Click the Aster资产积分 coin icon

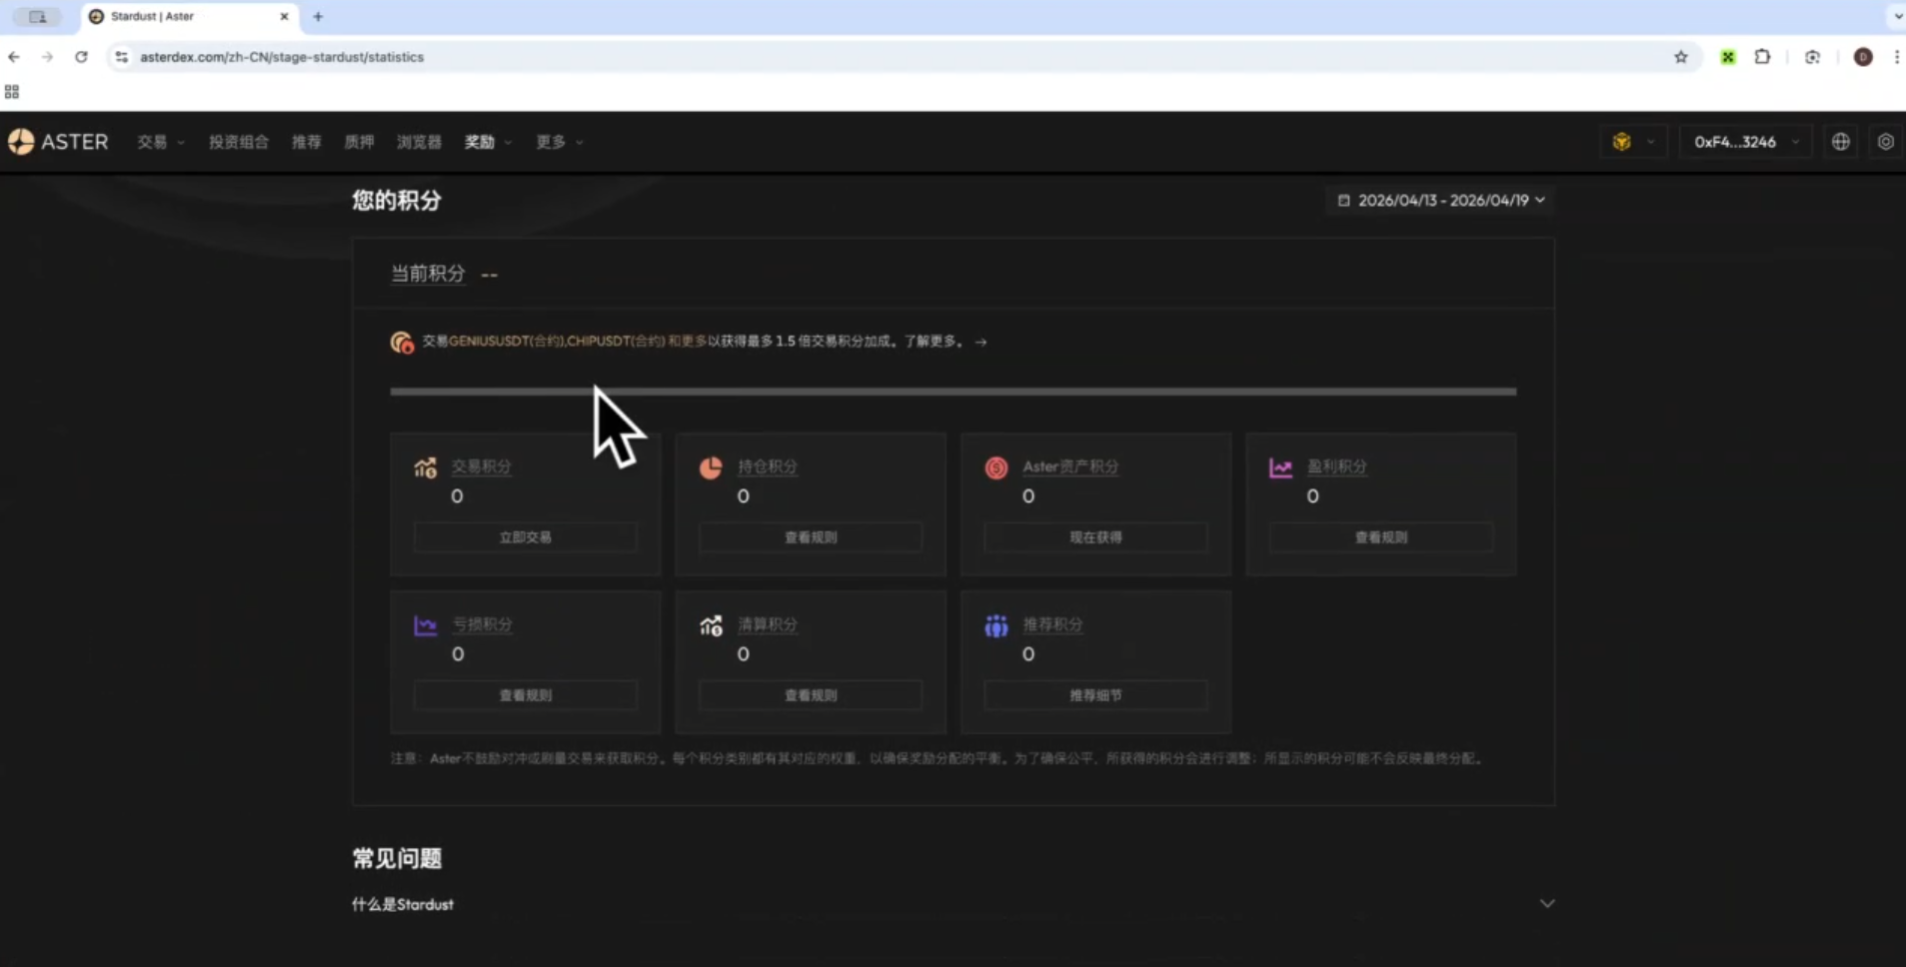997,467
